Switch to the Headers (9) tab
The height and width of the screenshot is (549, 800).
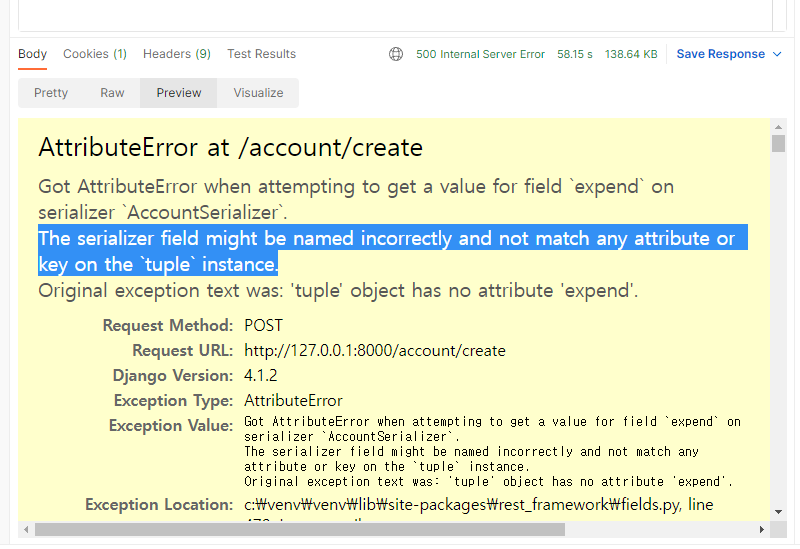[x=177, y=54]
